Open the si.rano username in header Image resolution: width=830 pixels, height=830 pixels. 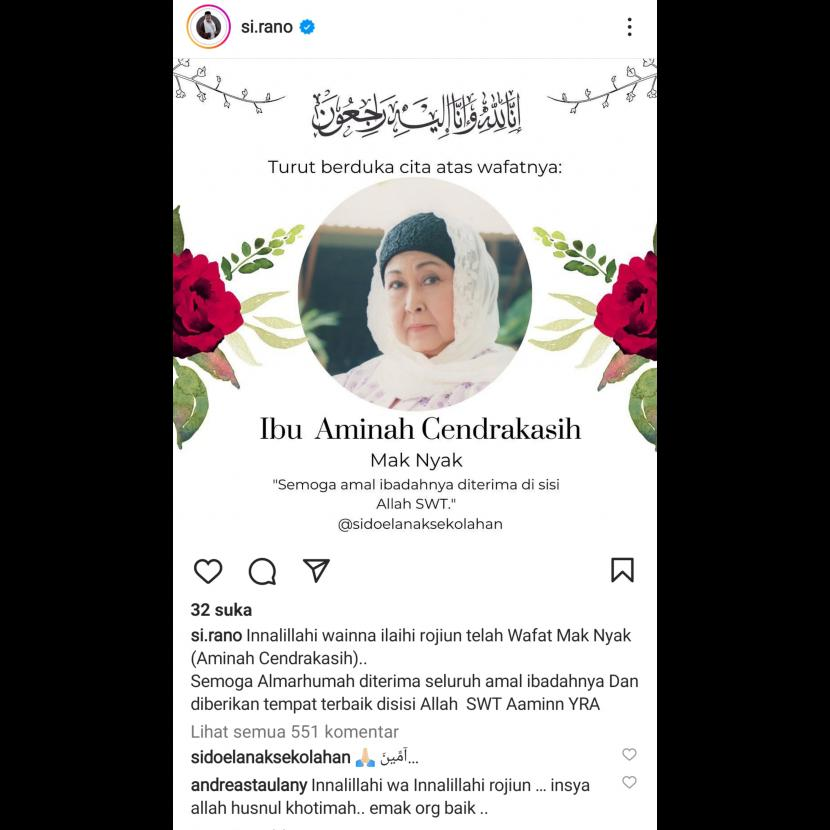[x=267, y=26]
